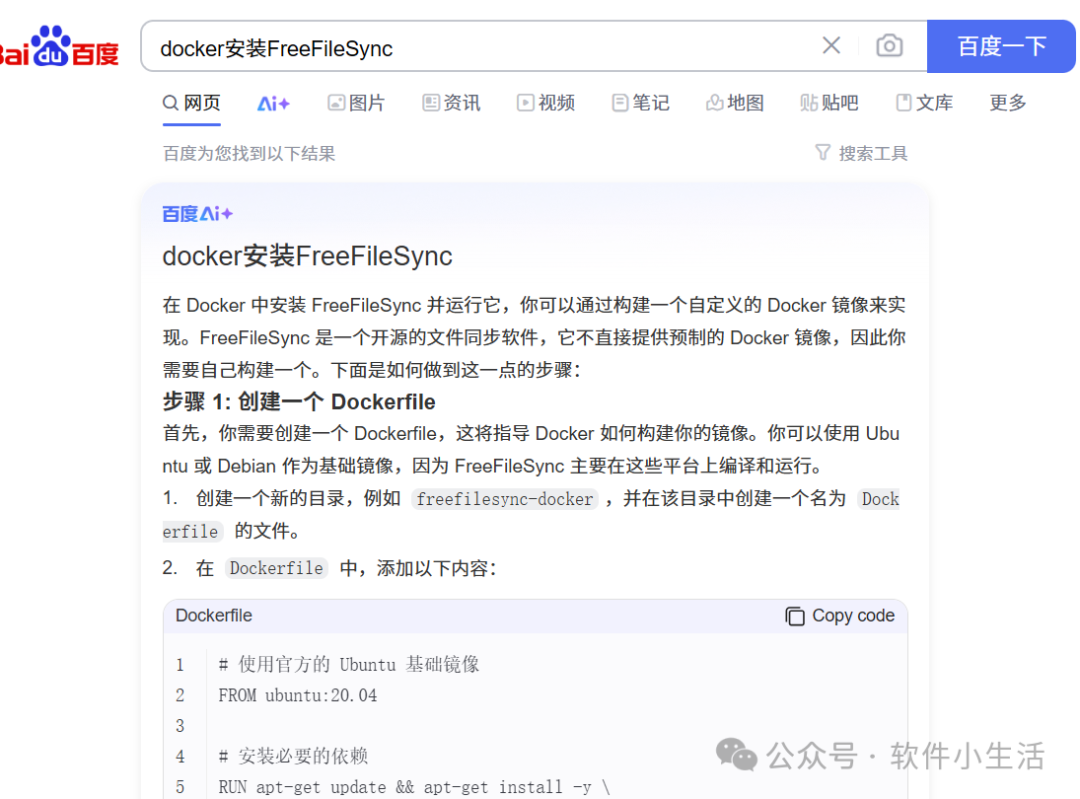Open image search via camera icon

point(889,45)
